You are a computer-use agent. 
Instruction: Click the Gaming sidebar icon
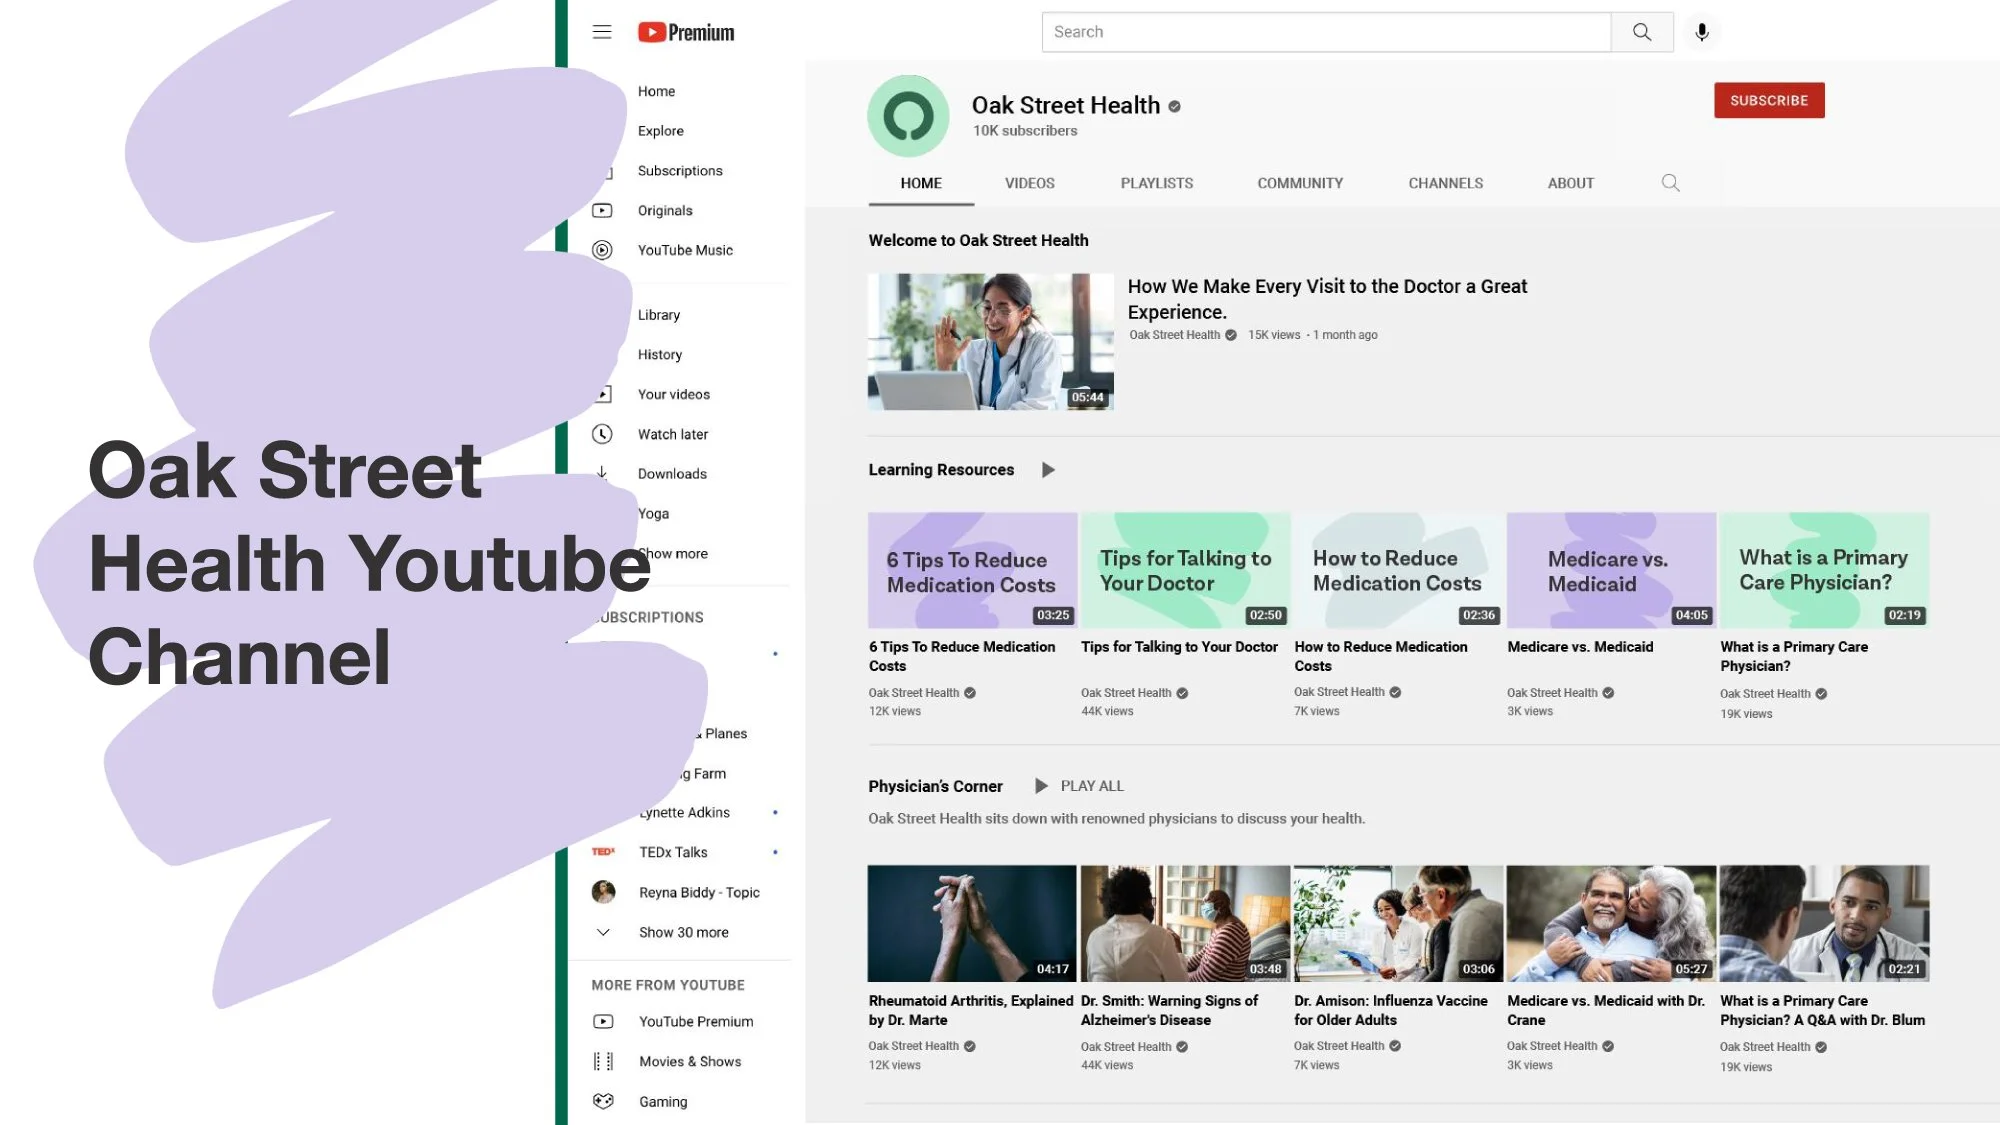coord(603,1101)
